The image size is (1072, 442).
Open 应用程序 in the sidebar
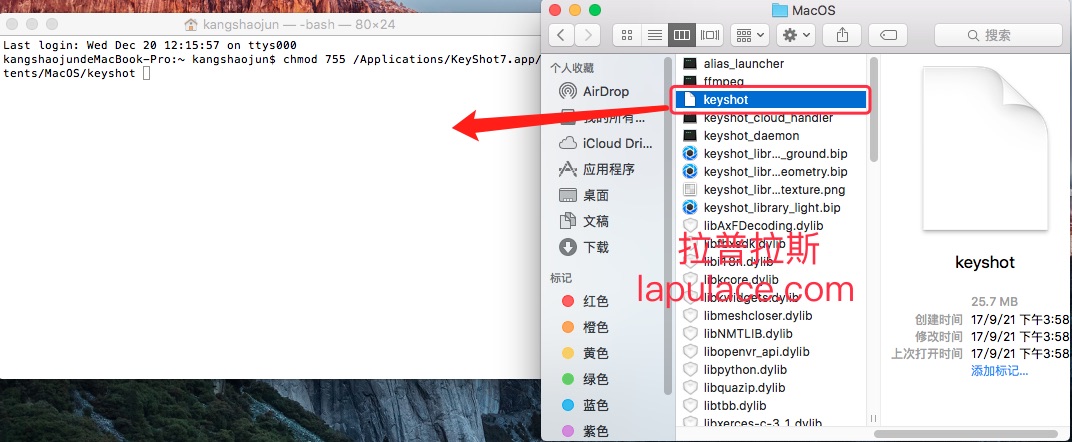596,169
